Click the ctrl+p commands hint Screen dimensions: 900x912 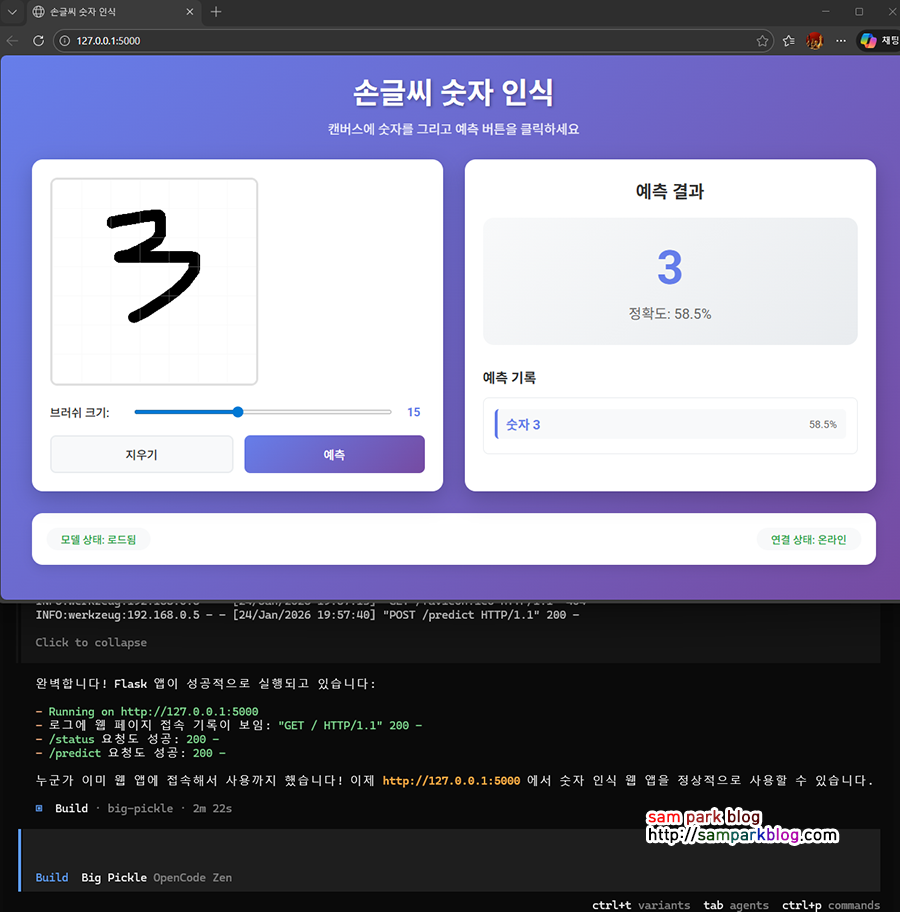pyautogui.click(x=831, y=905)
